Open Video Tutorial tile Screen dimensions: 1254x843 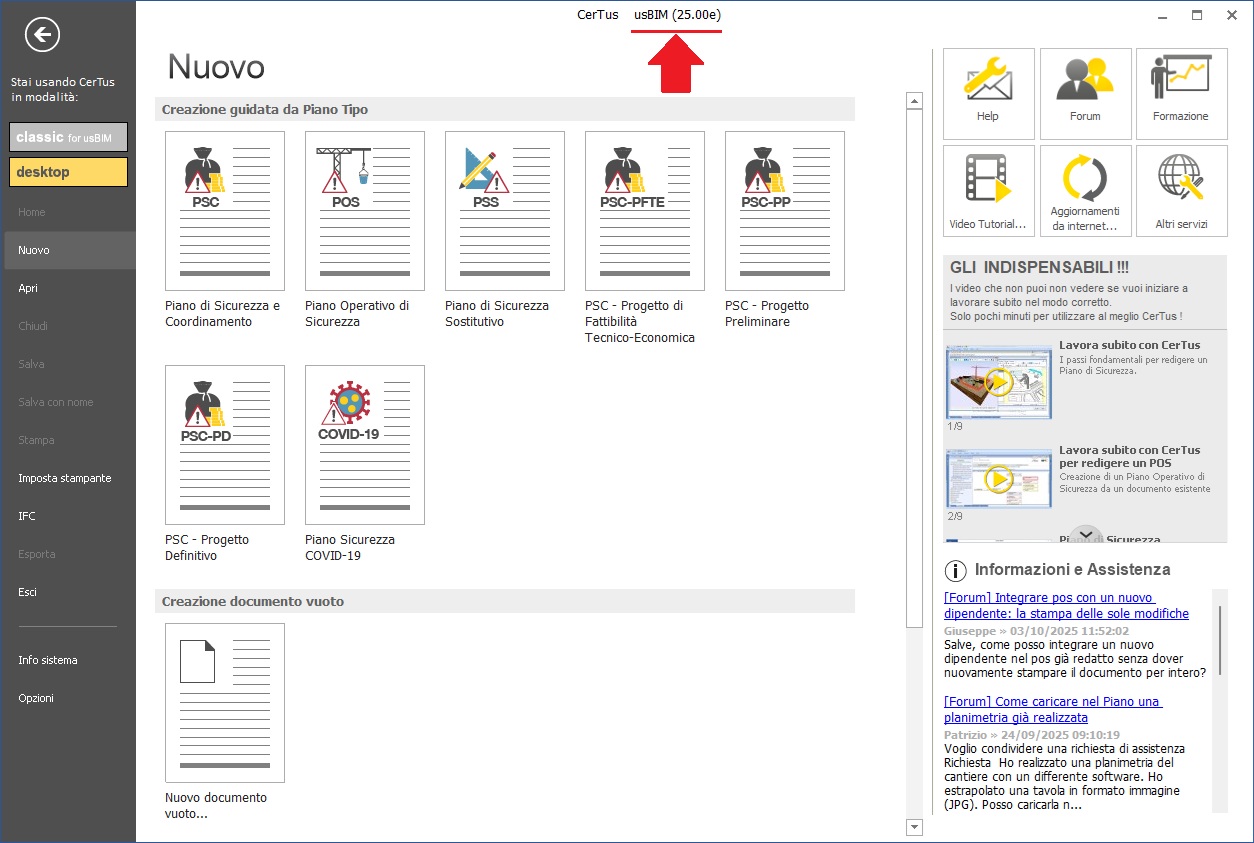point(988,190)
